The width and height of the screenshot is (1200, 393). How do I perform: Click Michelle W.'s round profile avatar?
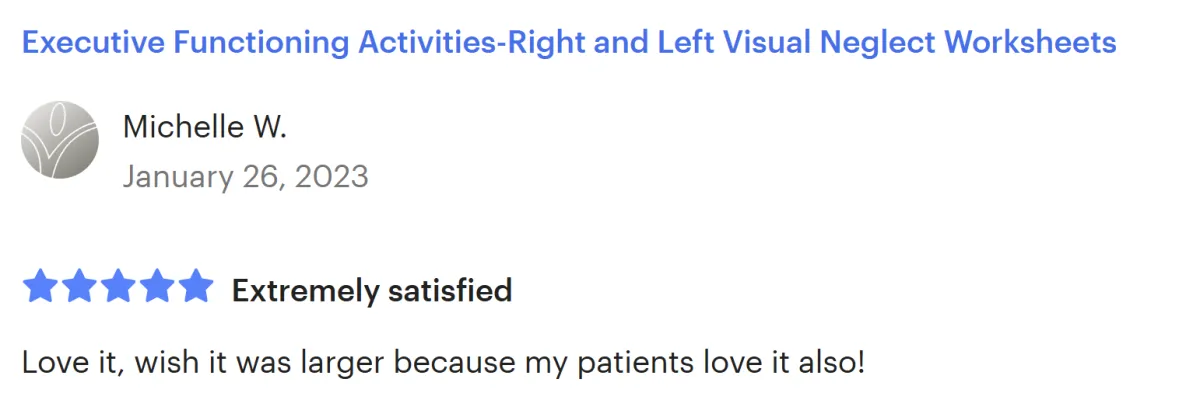[60, 140]
